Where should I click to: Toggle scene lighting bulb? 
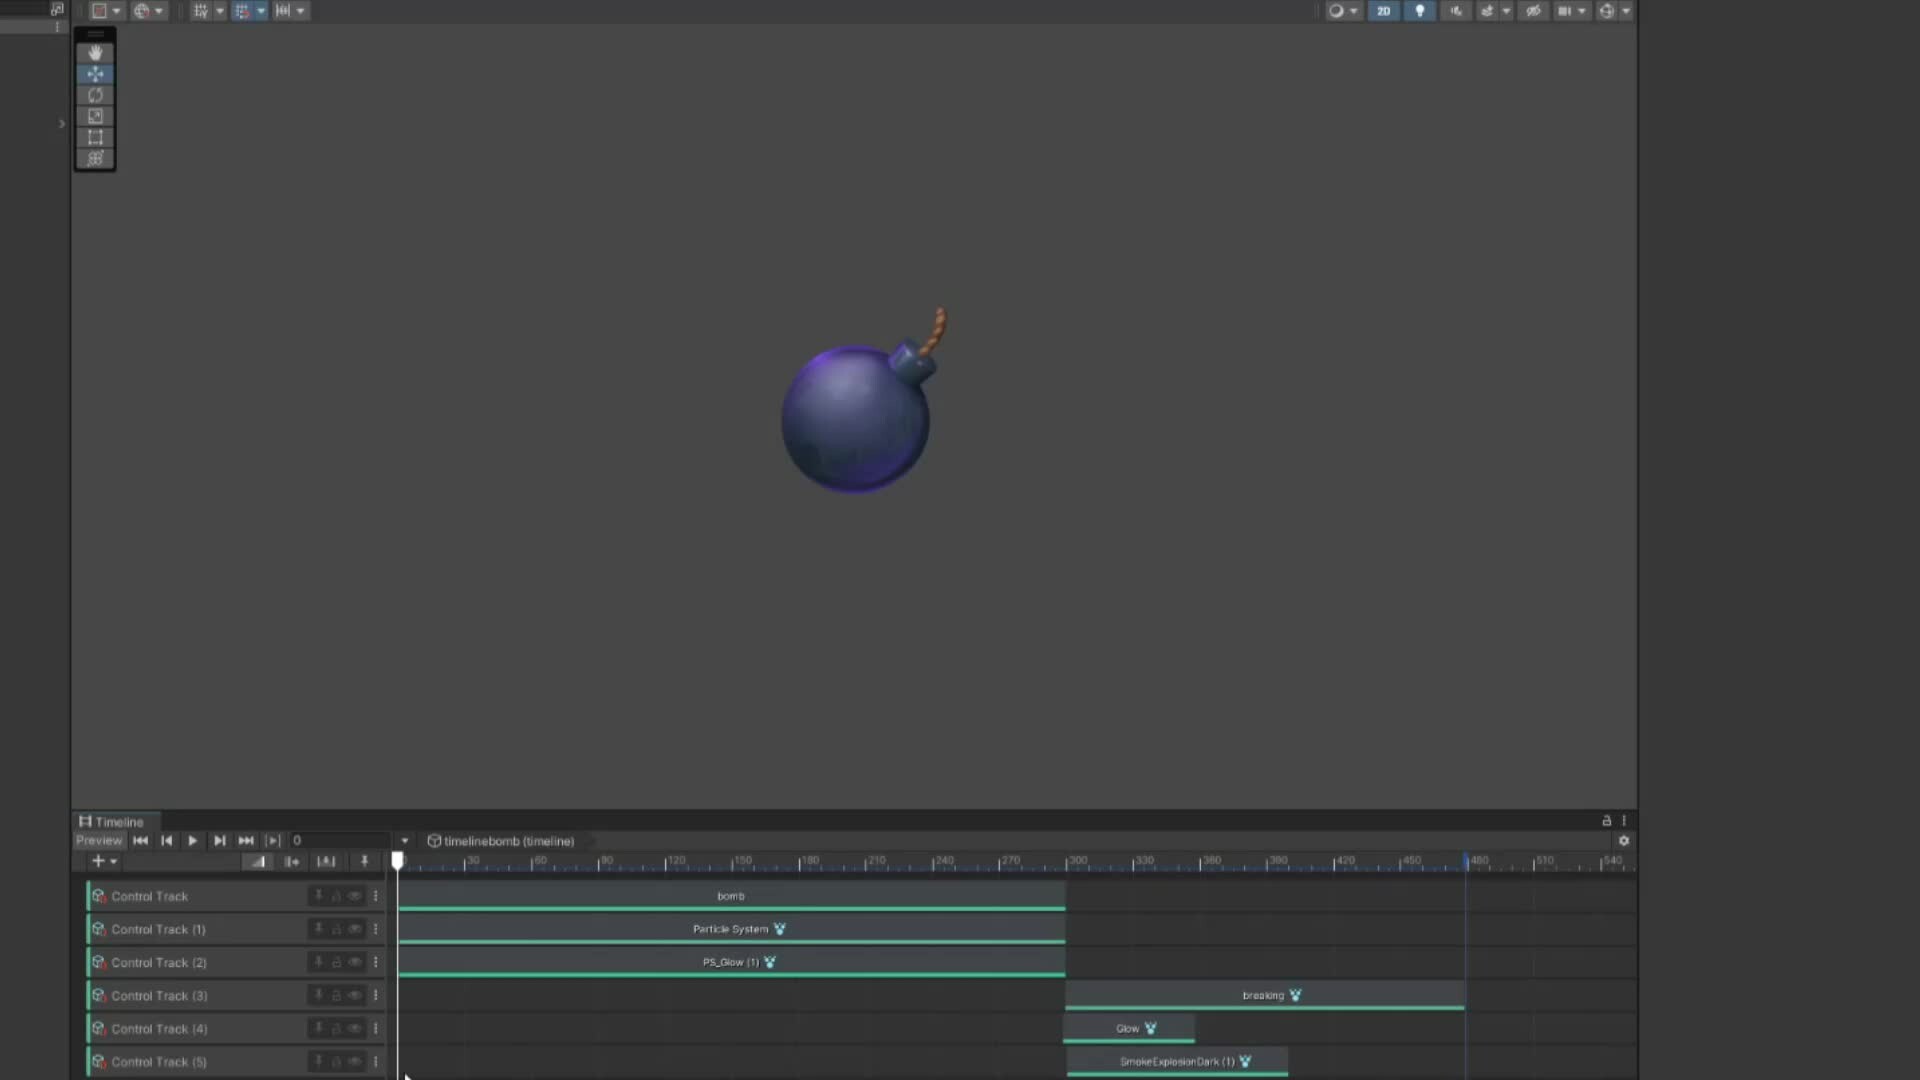[x=1419, y=11]
